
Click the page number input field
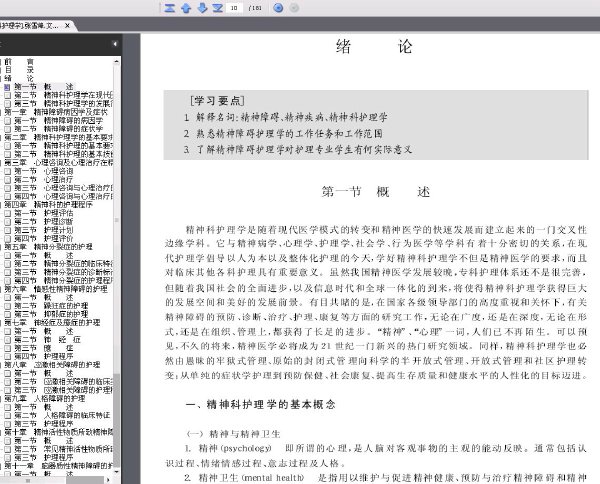234,8
